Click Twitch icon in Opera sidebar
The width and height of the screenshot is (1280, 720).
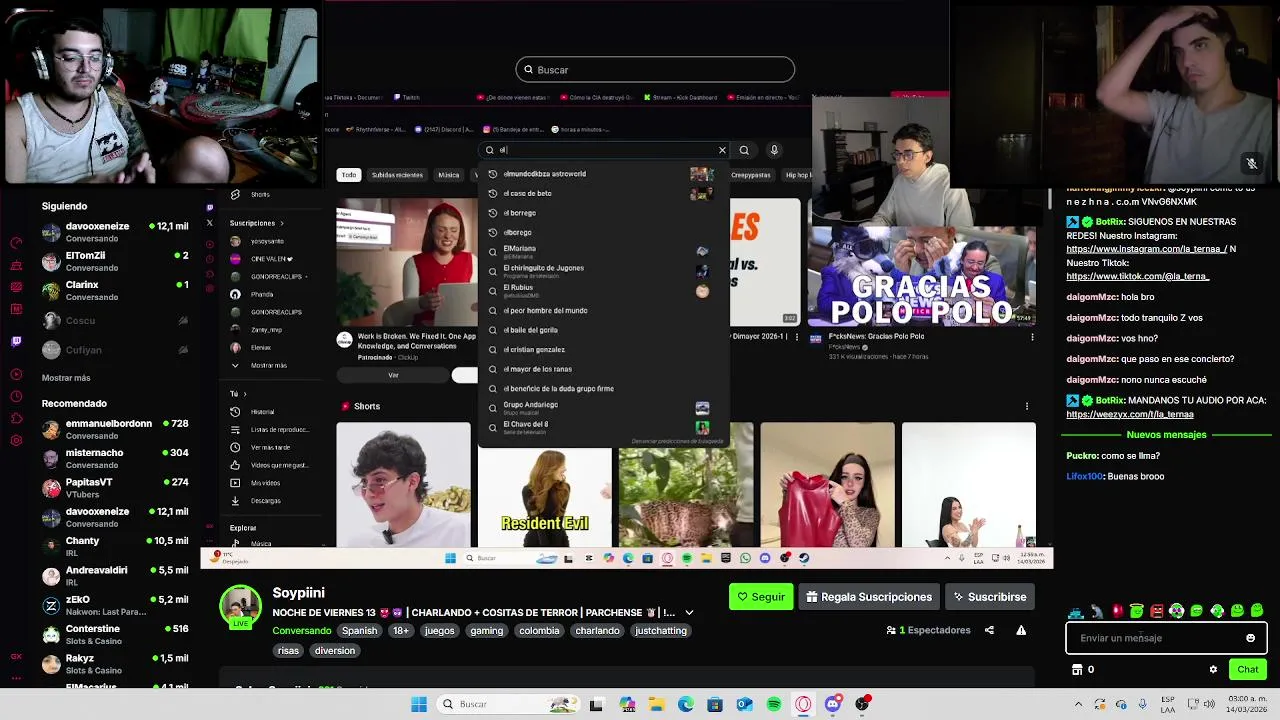pyautogui.click(x=16, y=341)
